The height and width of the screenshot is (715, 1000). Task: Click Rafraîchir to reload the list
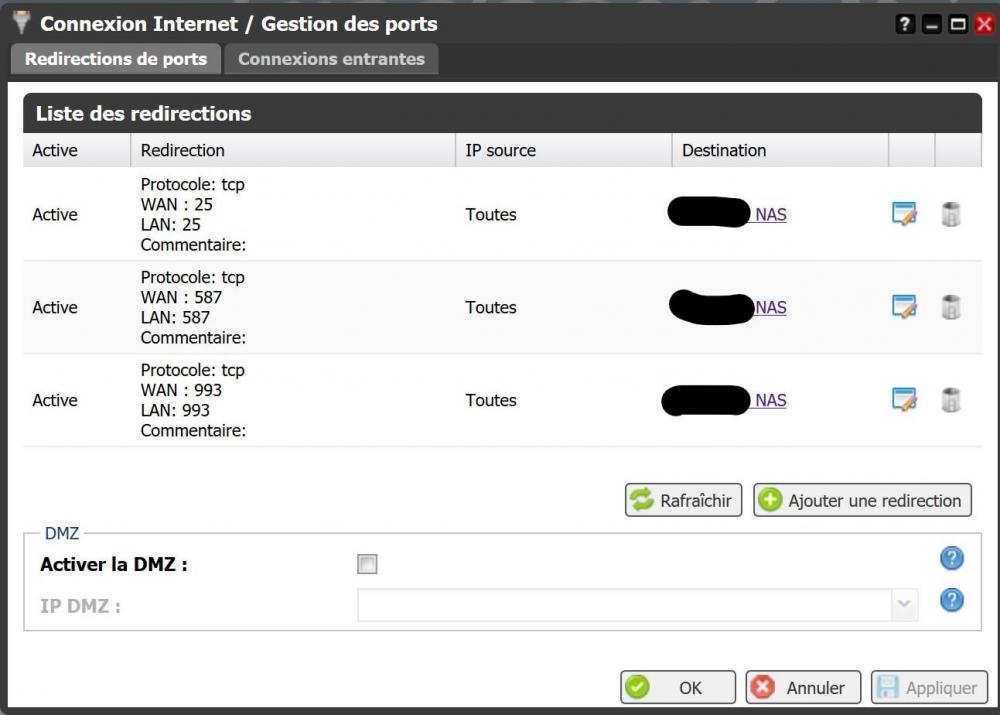pyautogui.click(x=684, y=500)
